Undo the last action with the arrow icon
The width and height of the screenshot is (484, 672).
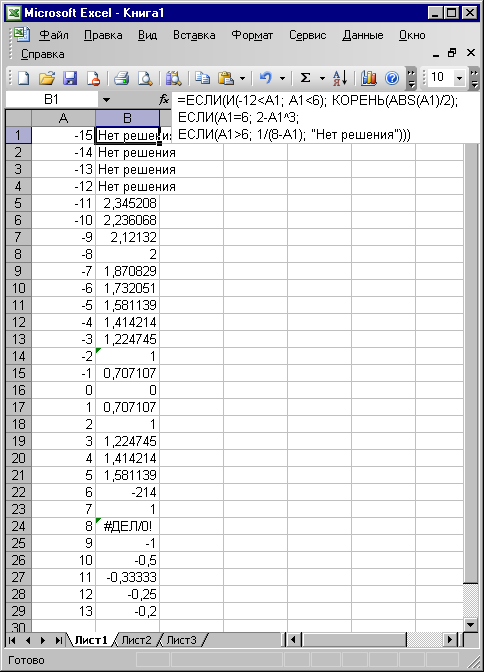[266, 78]
